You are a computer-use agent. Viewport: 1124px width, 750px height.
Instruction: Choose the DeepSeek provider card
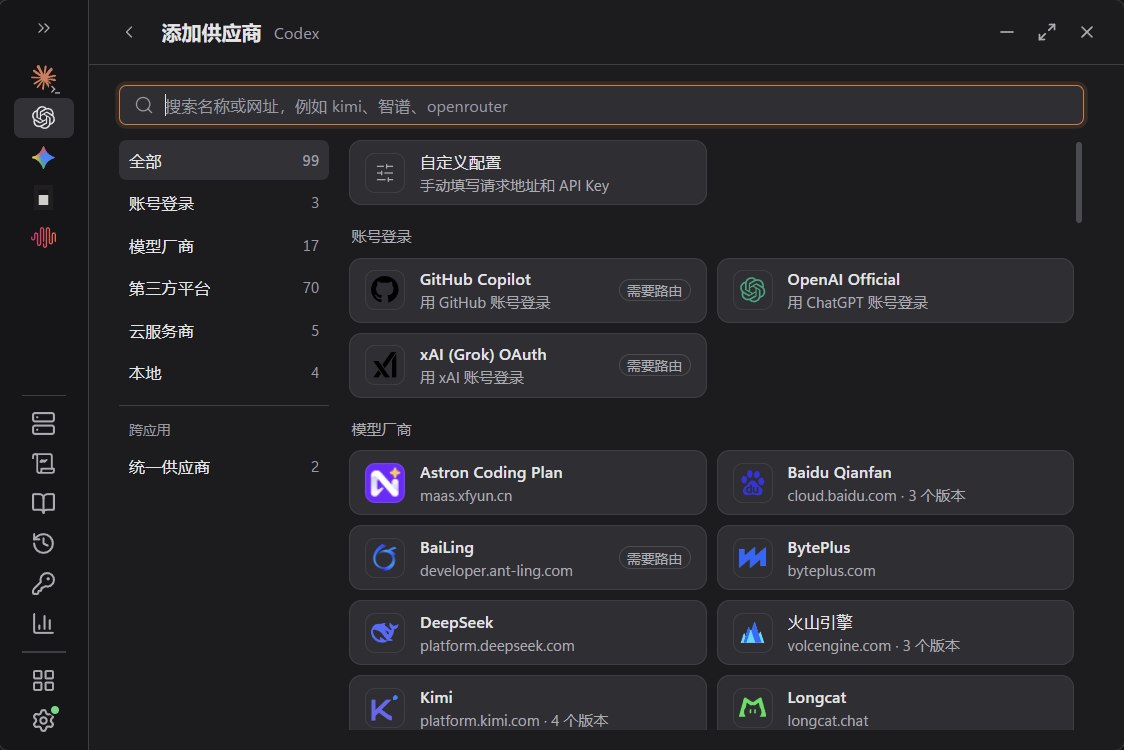tap(528, 632)
